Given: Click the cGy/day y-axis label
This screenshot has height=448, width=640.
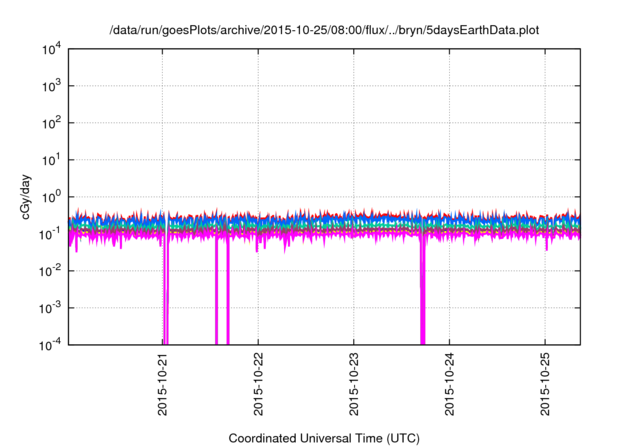Looking at the screenshot, I should 26,197.
